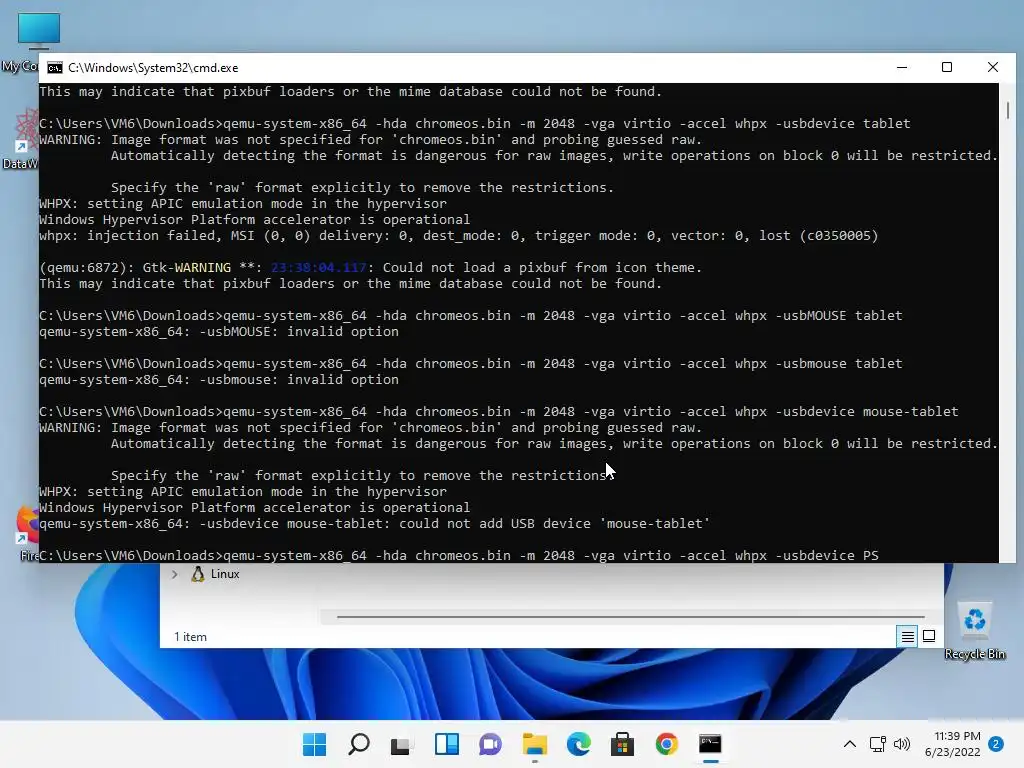Screen dimensions: 1024x768
Task: Launch the Chat app from taskbar
Action: point(490,744)
